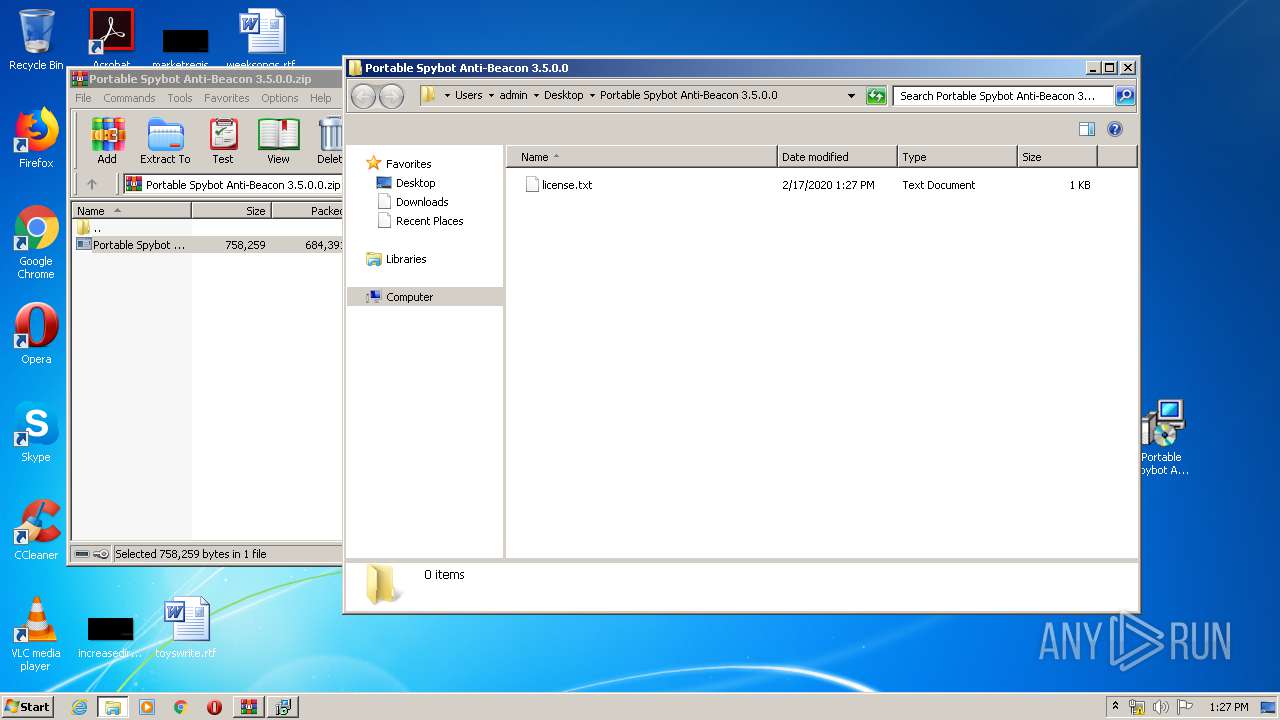
Task: Select the Opera desktop icon
Action: pos(36,334)
